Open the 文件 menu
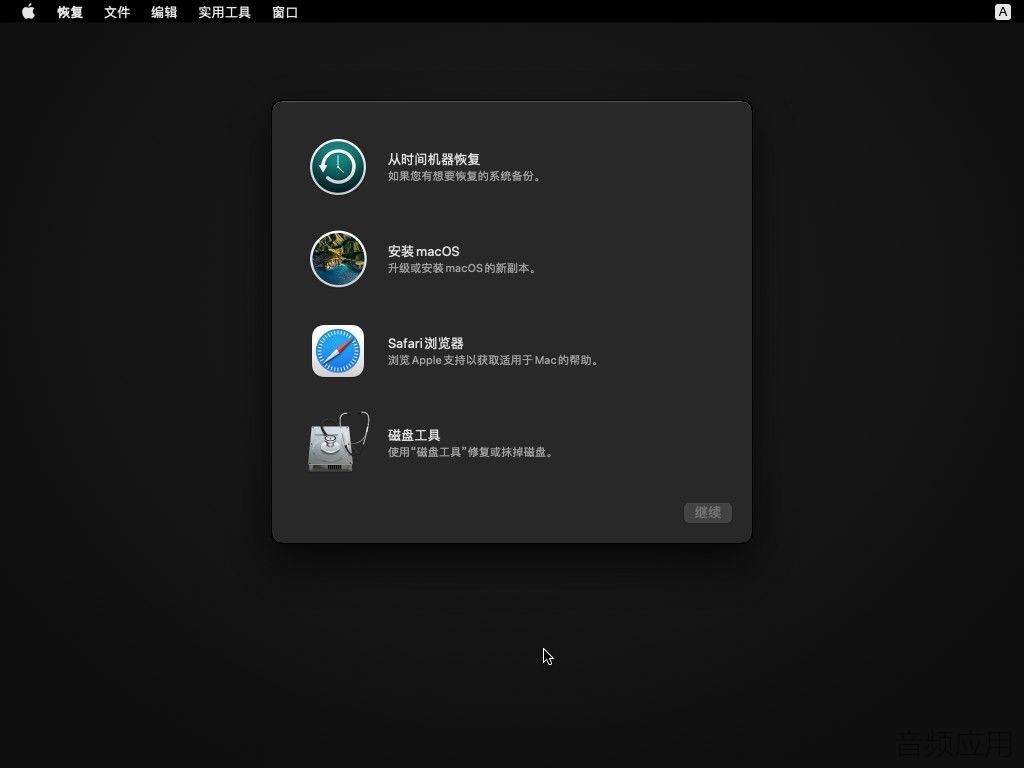Viewport: 1024px width, 768px height. (117, 12)
